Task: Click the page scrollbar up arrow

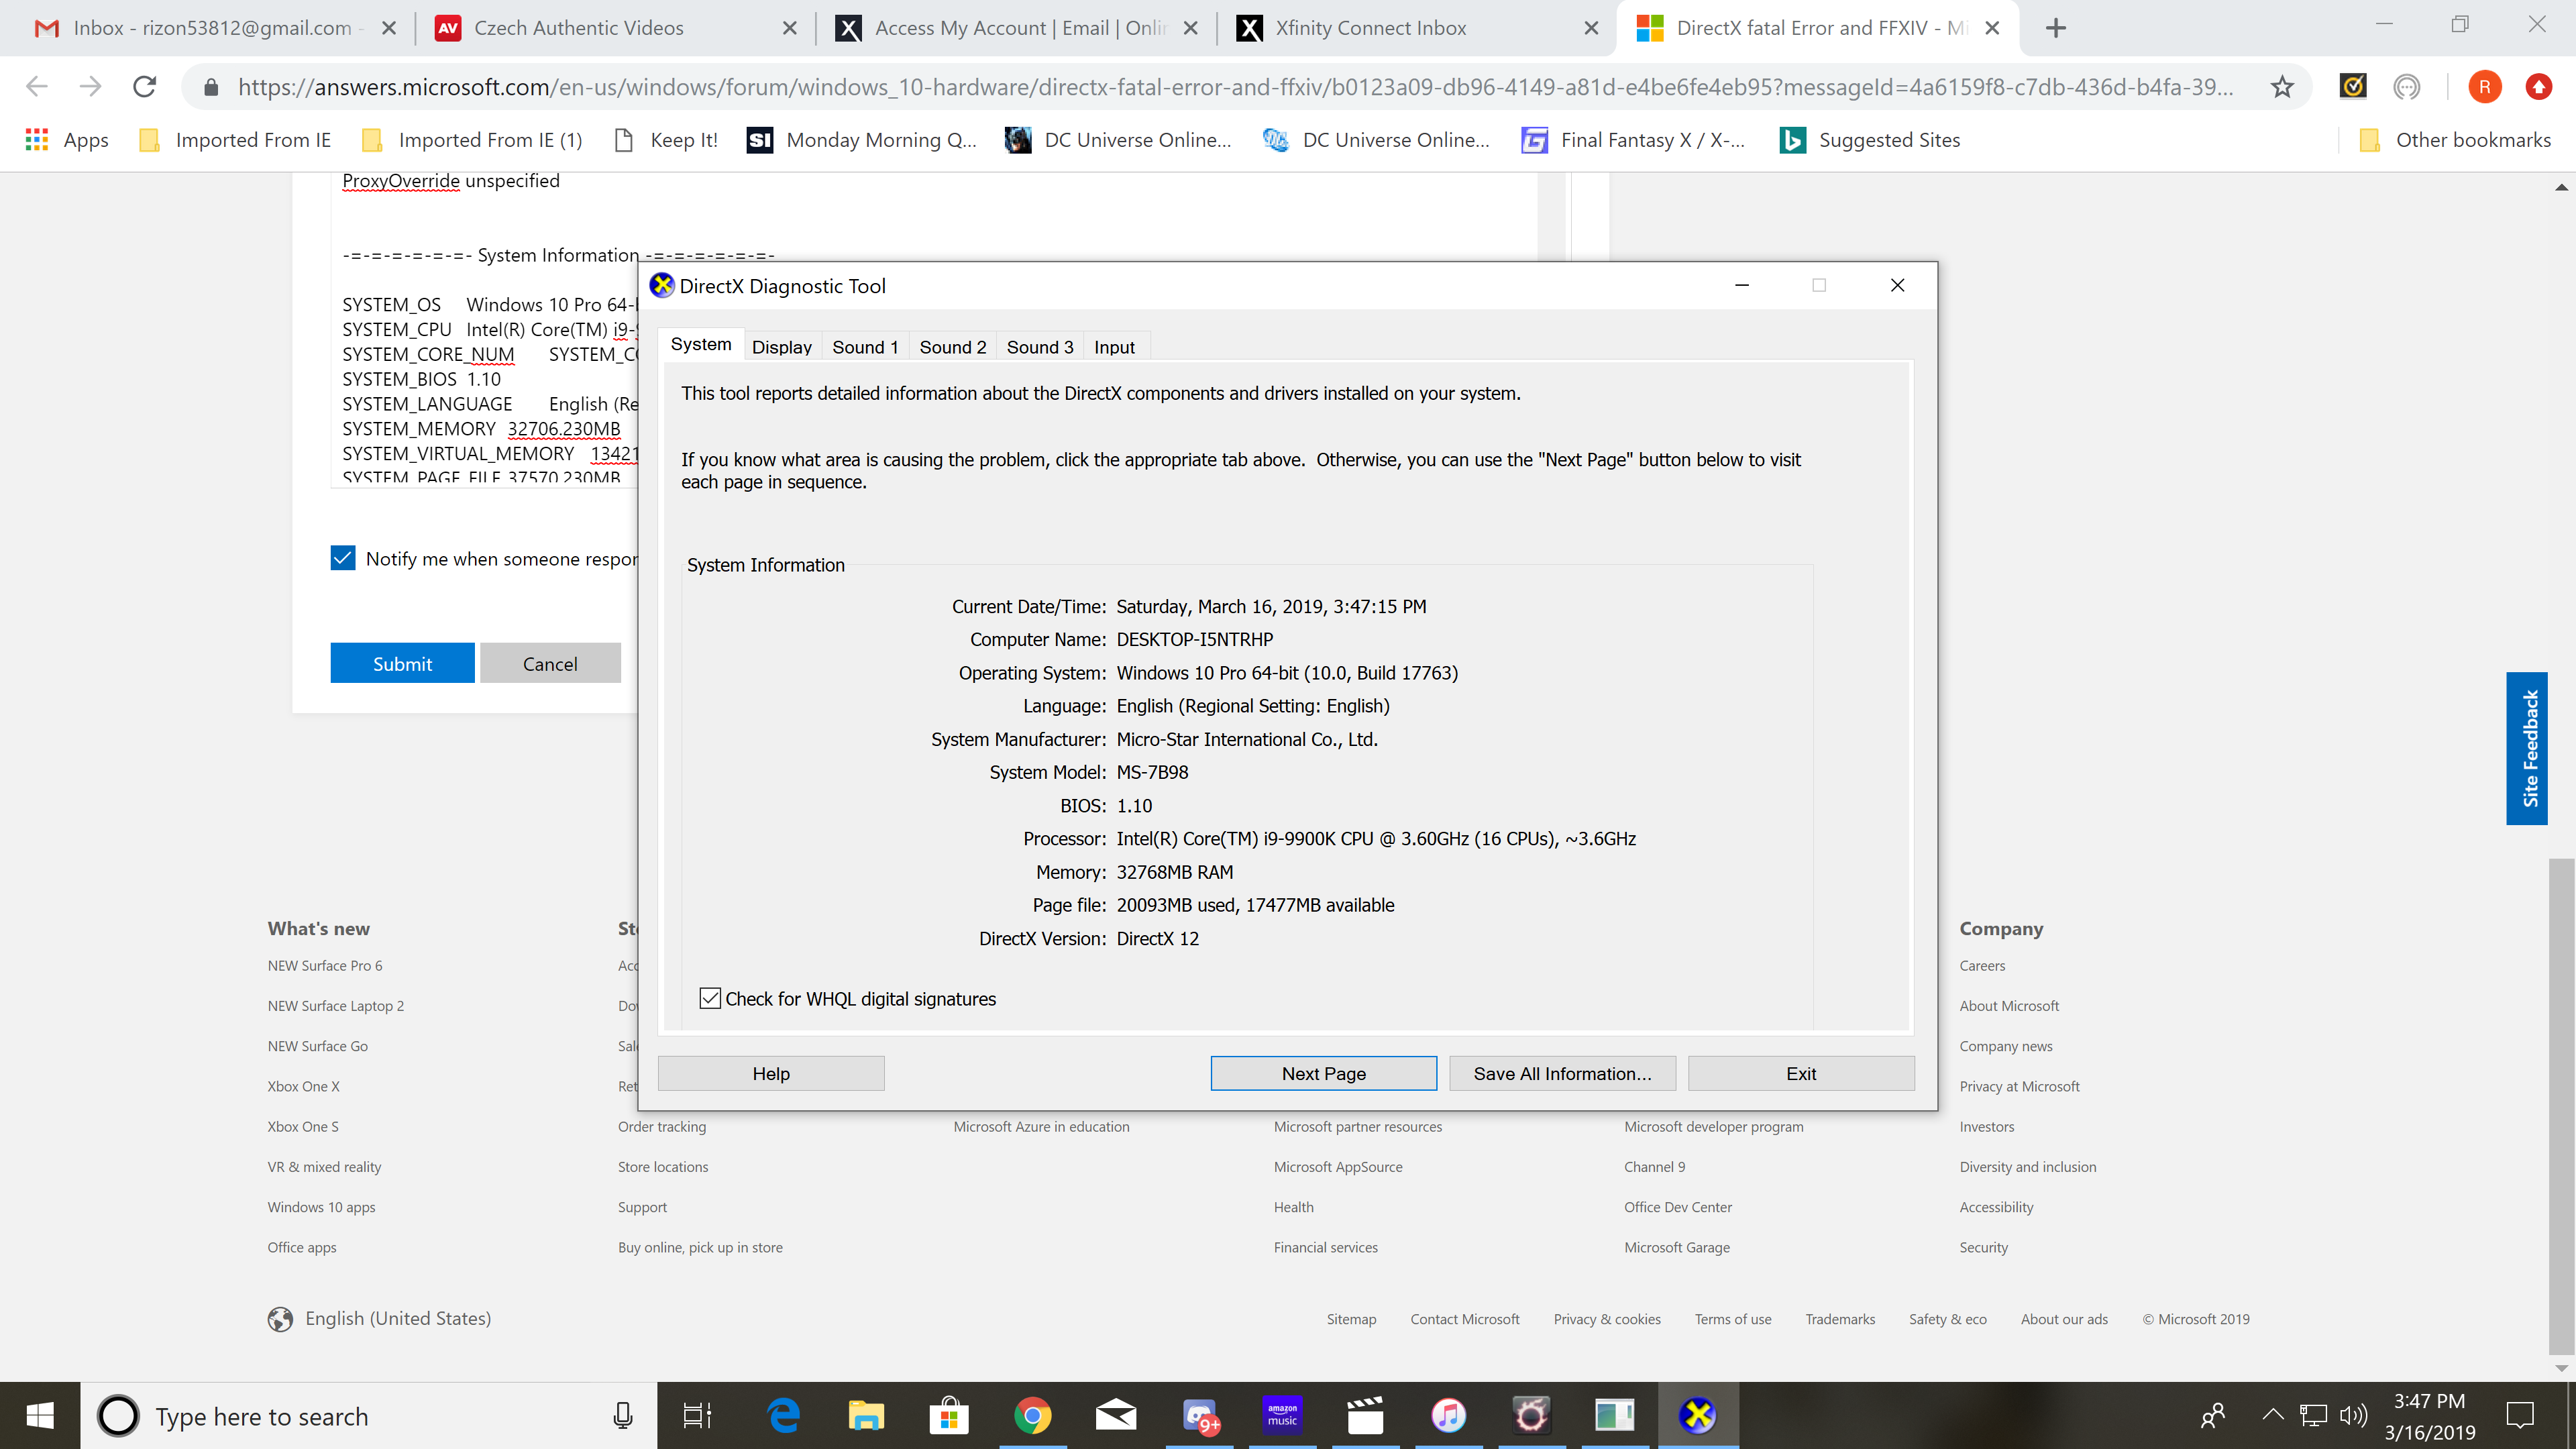Action: click(x=2561, y=187)
